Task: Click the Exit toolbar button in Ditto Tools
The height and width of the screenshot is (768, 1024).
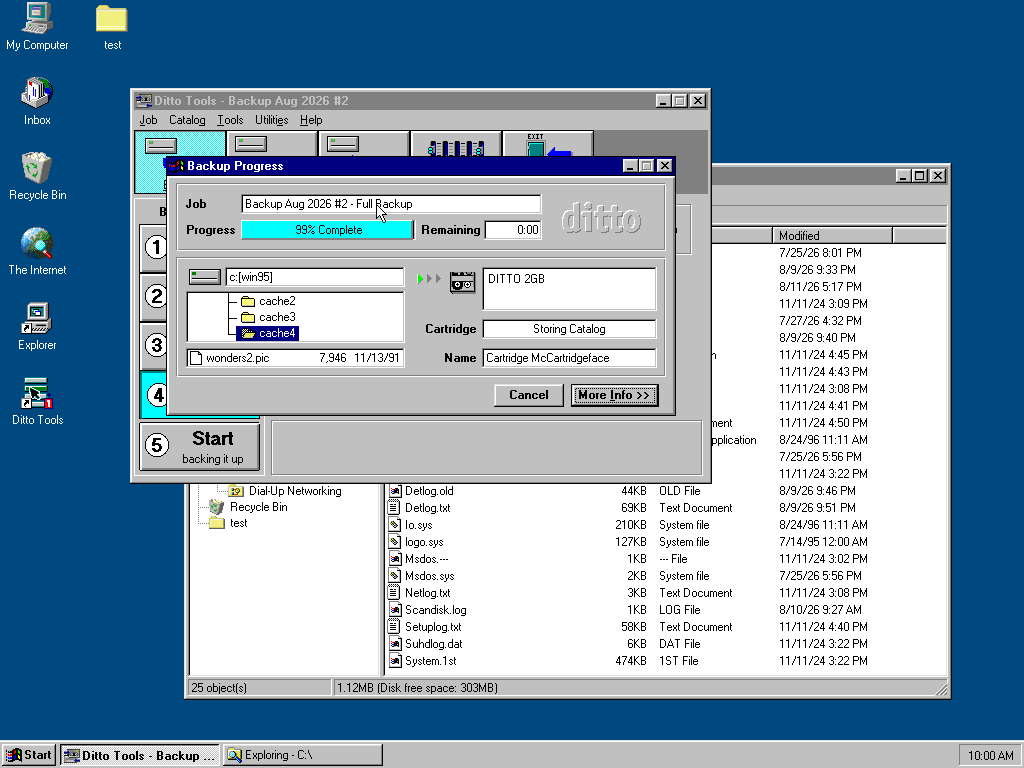Action: coord(548,144)
